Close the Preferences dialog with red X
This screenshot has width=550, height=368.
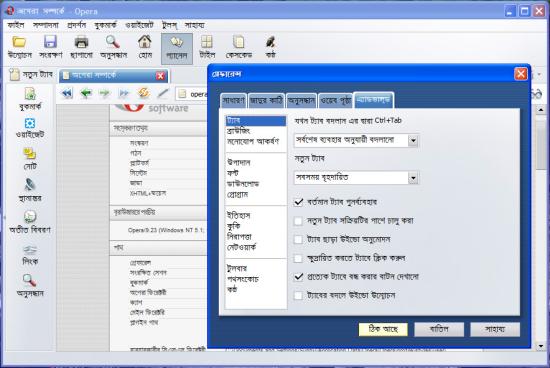click(x=521, y=74)
